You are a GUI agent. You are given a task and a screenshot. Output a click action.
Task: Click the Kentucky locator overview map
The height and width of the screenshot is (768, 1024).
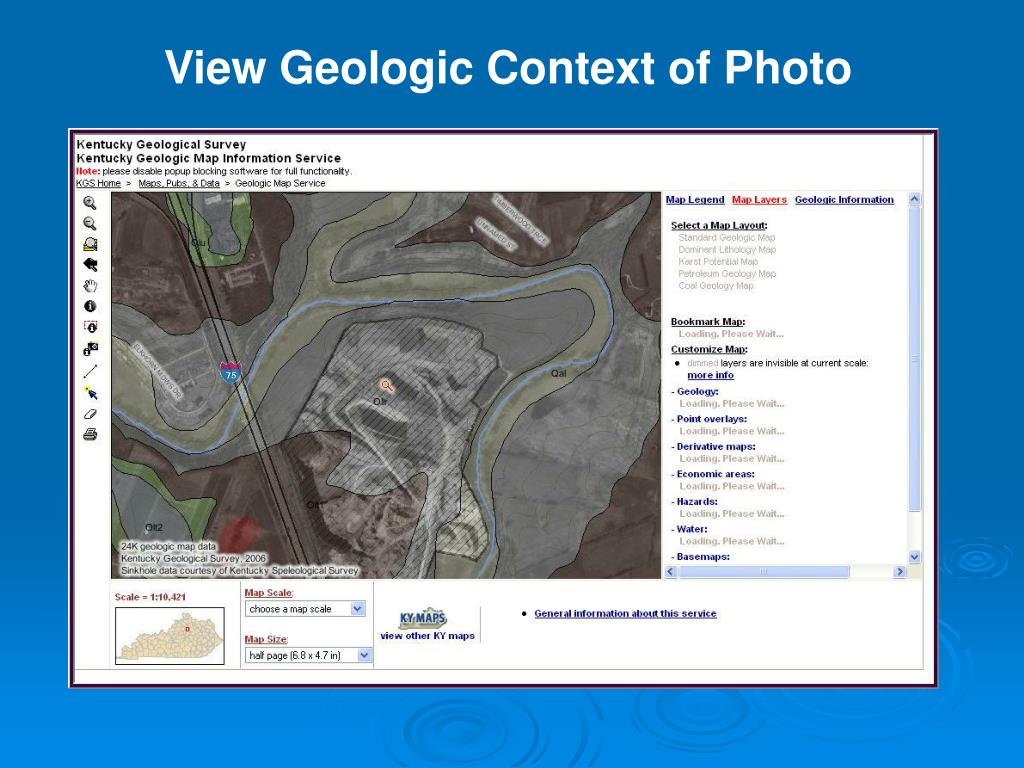[170, 636]
